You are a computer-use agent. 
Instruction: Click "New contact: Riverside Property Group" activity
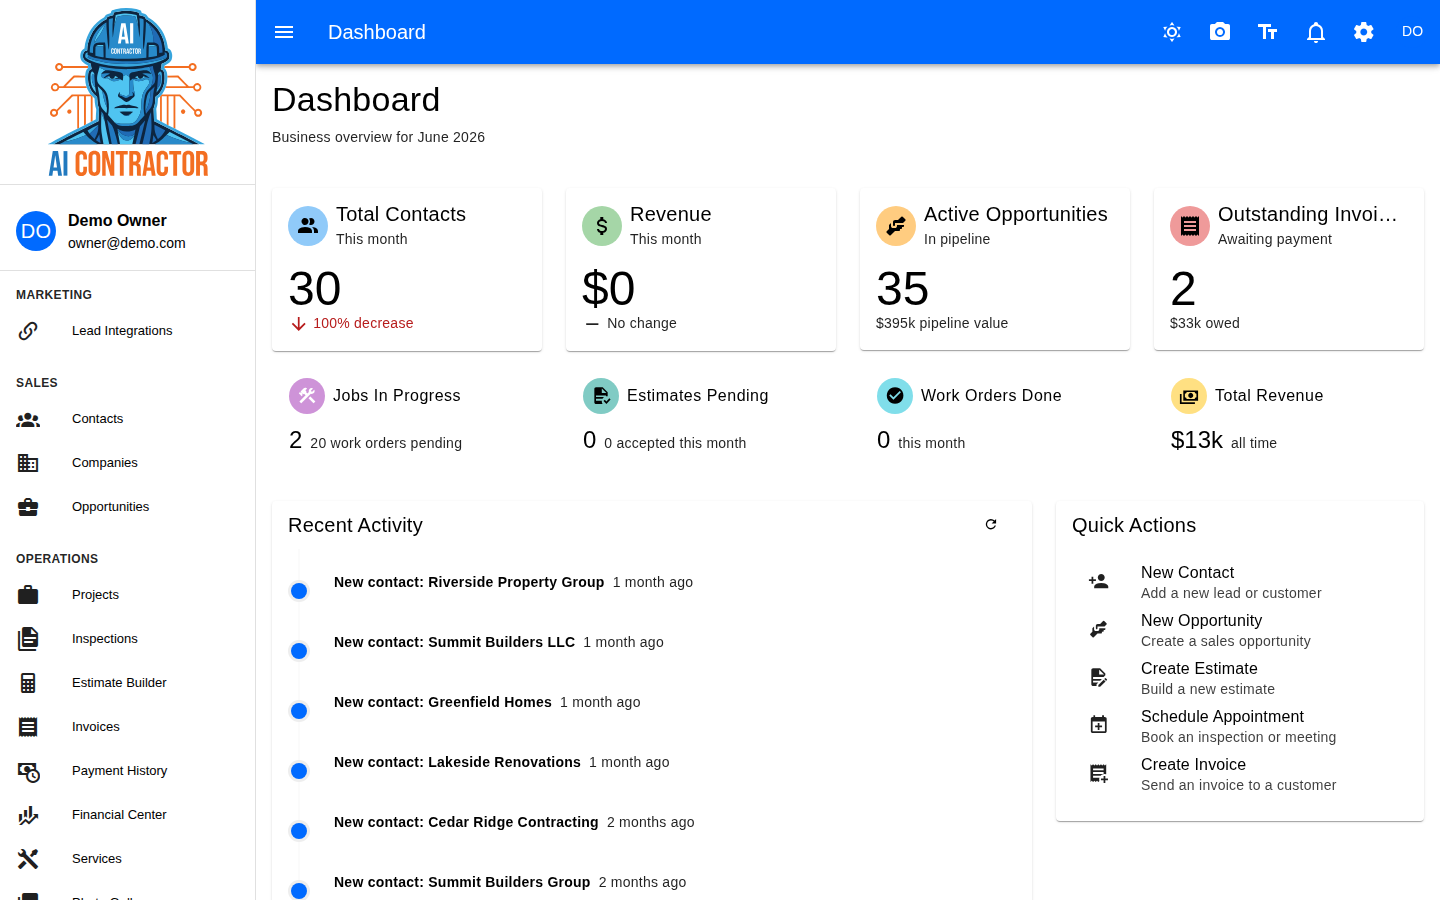469,582
